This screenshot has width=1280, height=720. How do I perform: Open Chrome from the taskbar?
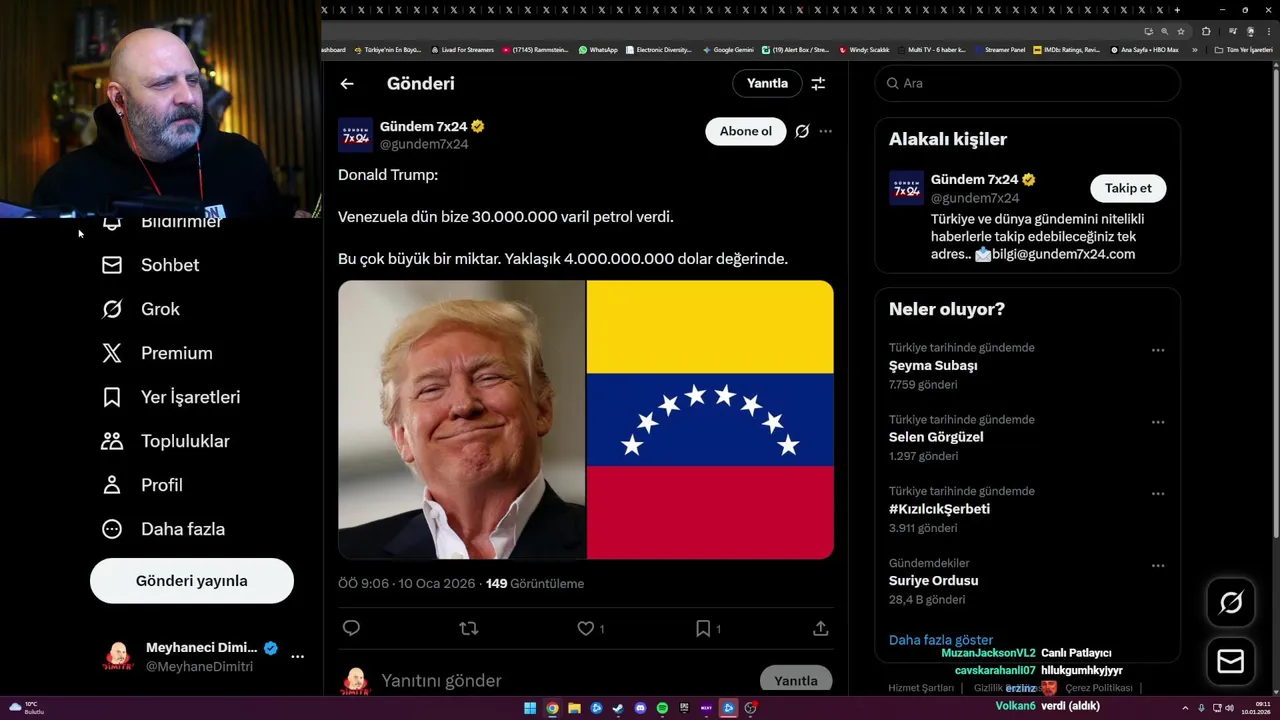(x=552, y=708)
